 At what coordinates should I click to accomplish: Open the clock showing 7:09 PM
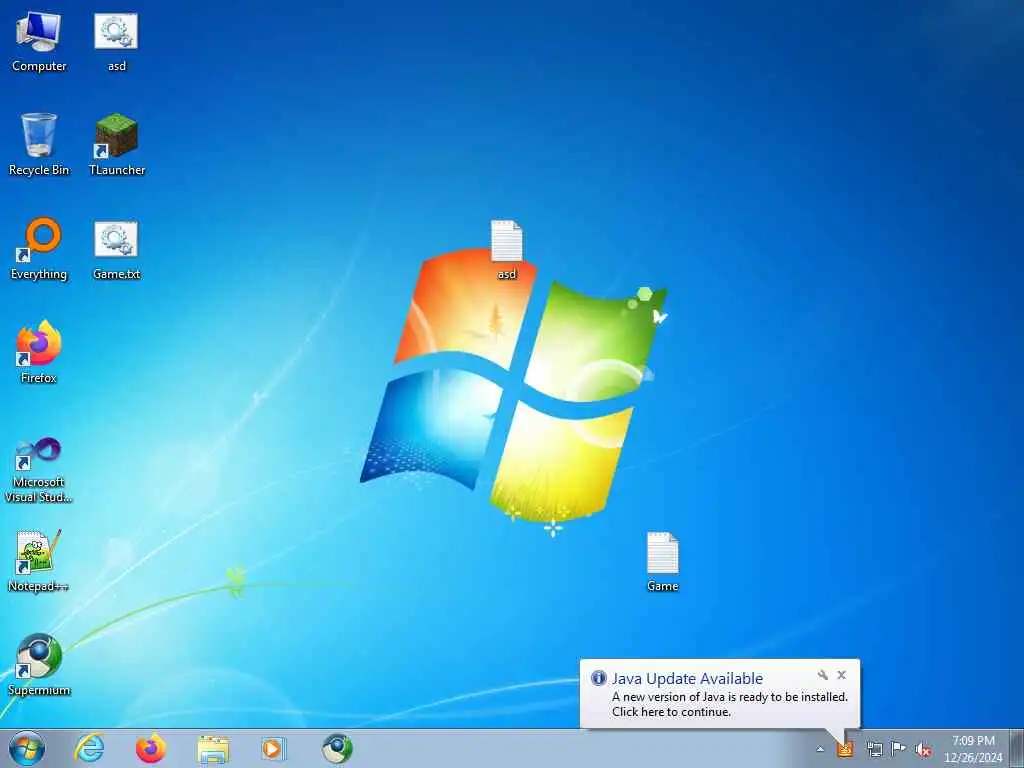tap(973, 749)
